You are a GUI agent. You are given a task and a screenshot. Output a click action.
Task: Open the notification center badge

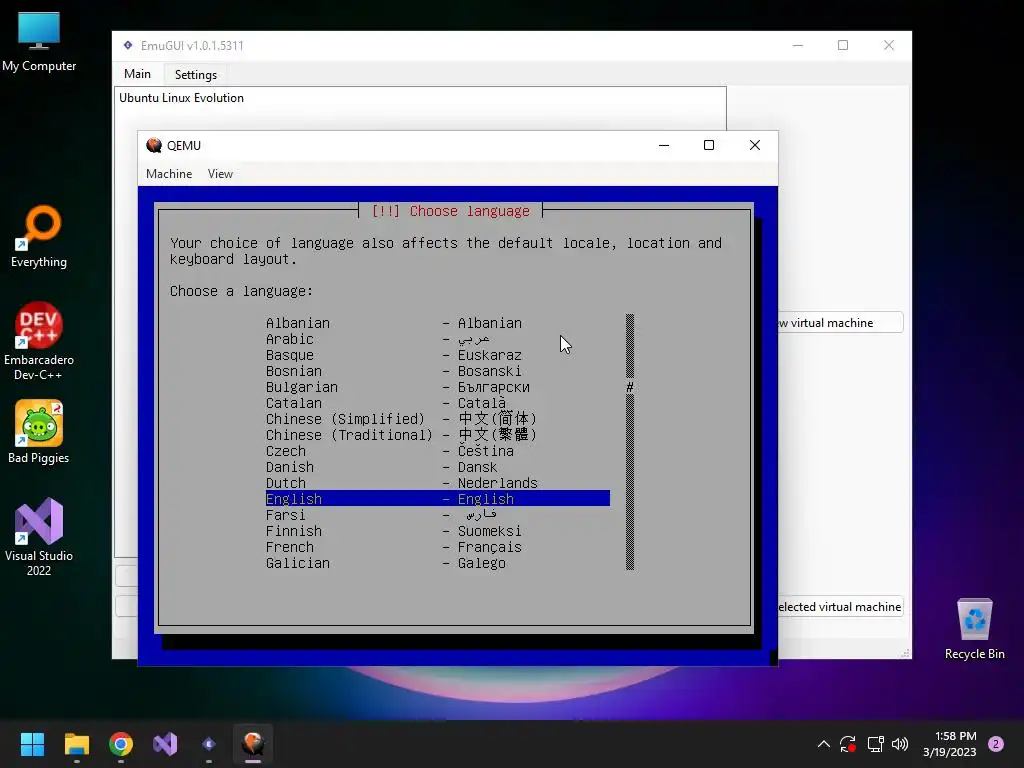(x=996, y=744)
